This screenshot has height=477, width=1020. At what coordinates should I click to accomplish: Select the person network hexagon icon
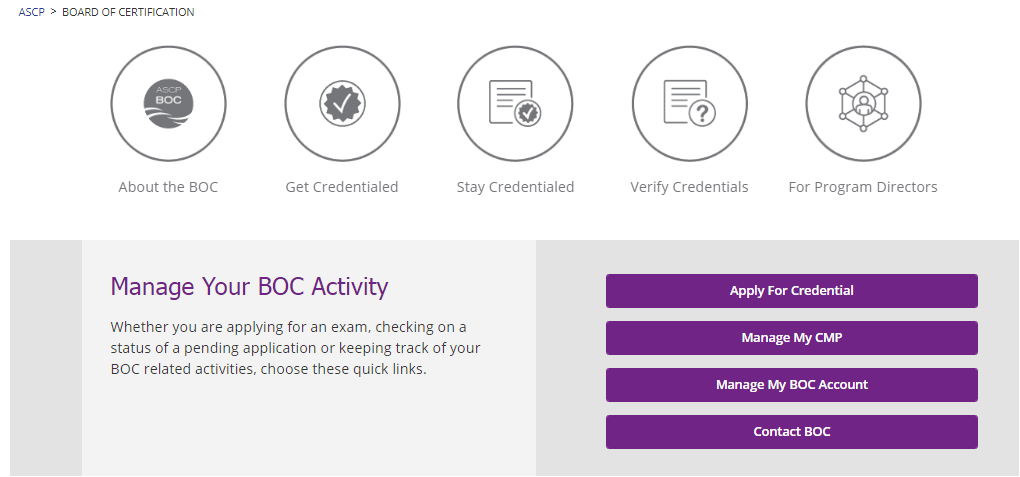(863, 103)
